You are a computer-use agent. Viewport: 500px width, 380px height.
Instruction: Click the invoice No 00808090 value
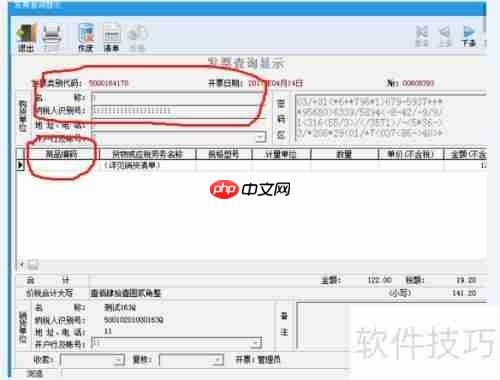click(418, 83)
